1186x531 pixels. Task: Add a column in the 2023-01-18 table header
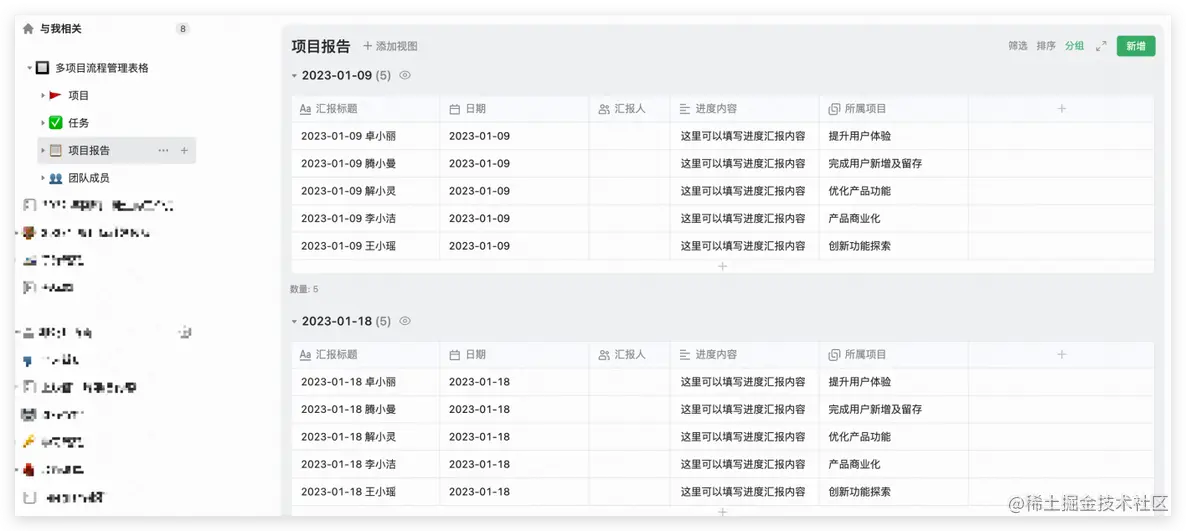[1061, 355]
